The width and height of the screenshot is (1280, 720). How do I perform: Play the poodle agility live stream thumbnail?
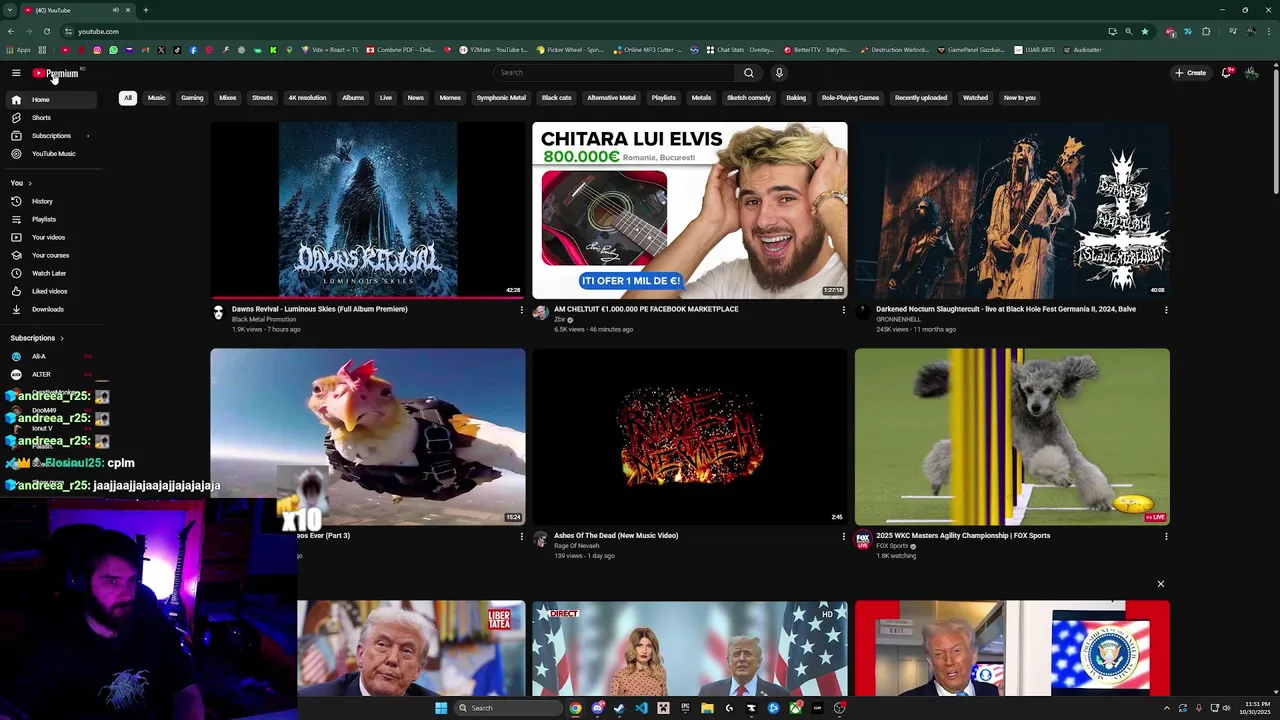click(1012, 437)
